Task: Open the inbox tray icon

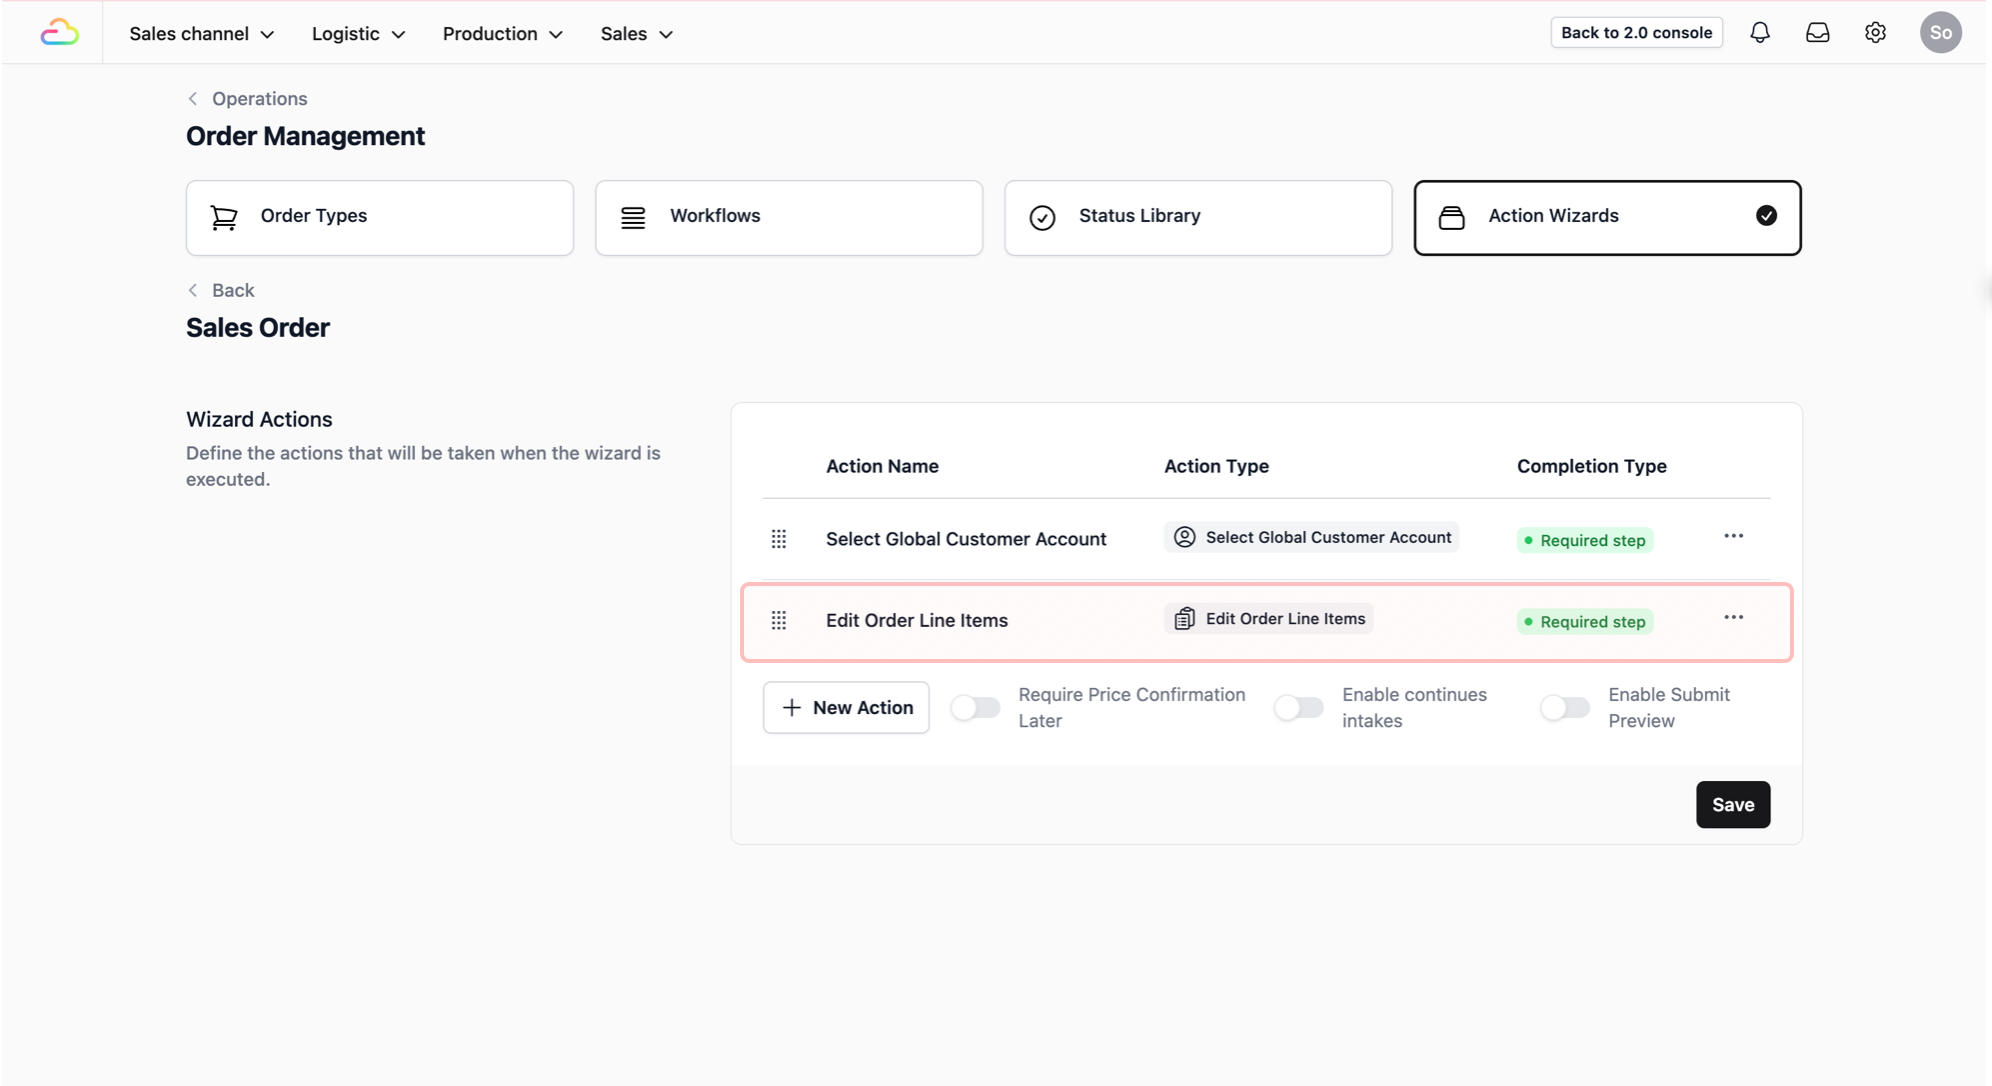Action: [x=1817, y=33]
